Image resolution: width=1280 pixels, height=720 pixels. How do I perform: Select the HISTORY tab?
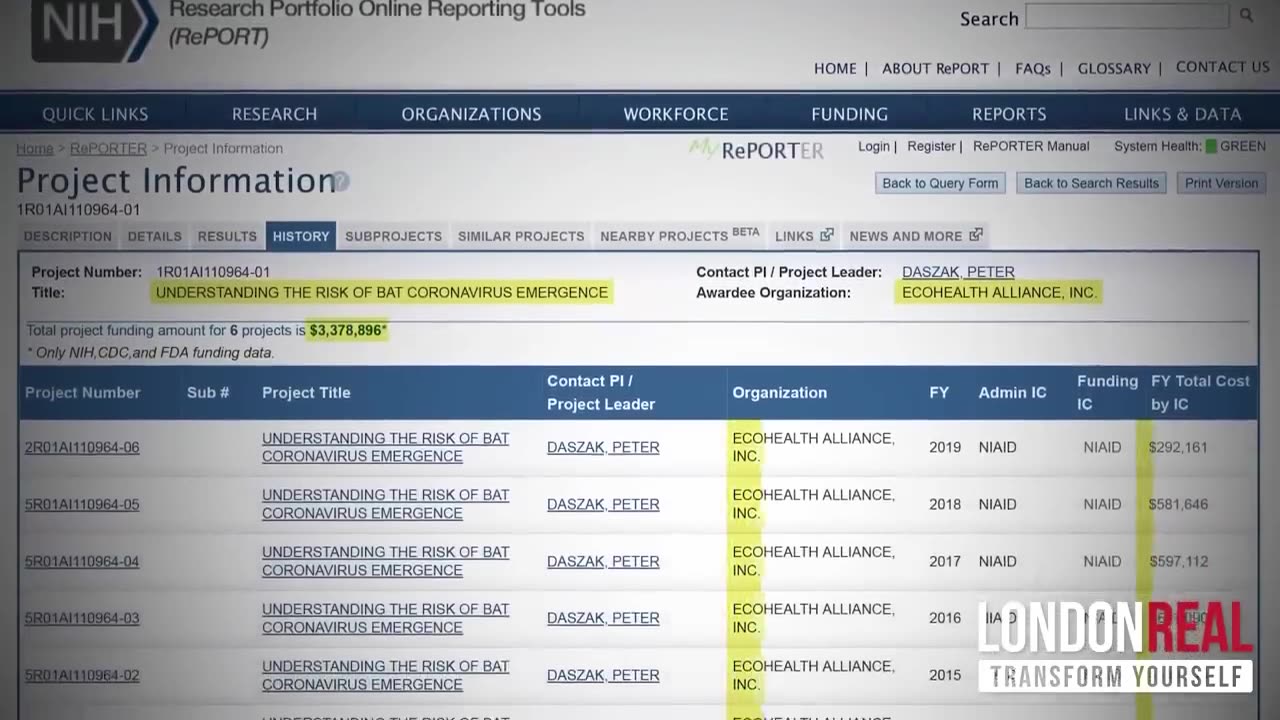301,236
